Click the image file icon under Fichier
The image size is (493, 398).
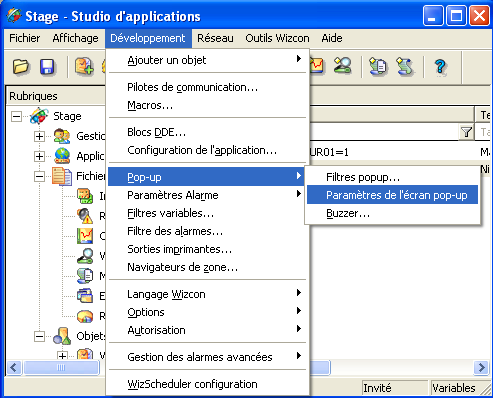85,196
